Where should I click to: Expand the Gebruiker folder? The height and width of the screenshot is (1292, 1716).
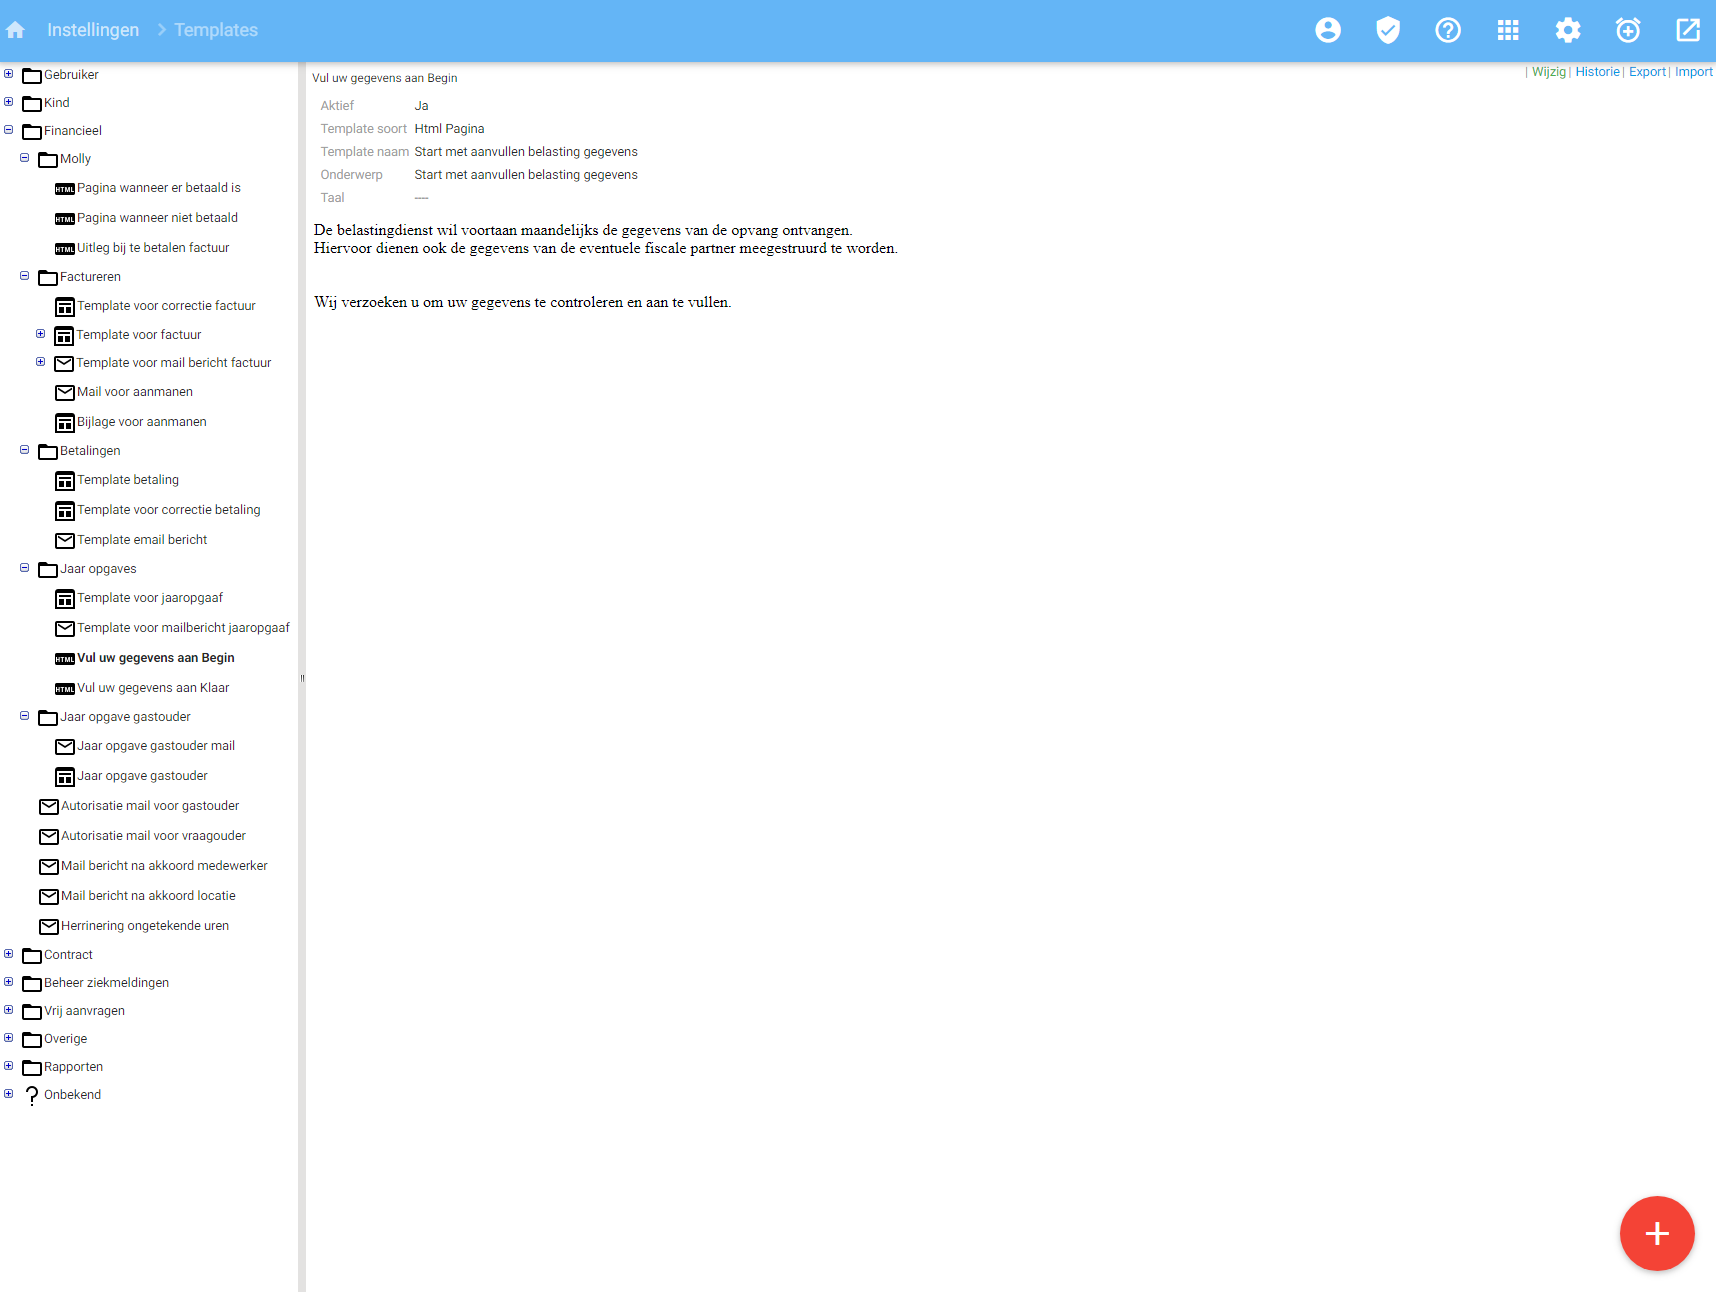point(9,74)
